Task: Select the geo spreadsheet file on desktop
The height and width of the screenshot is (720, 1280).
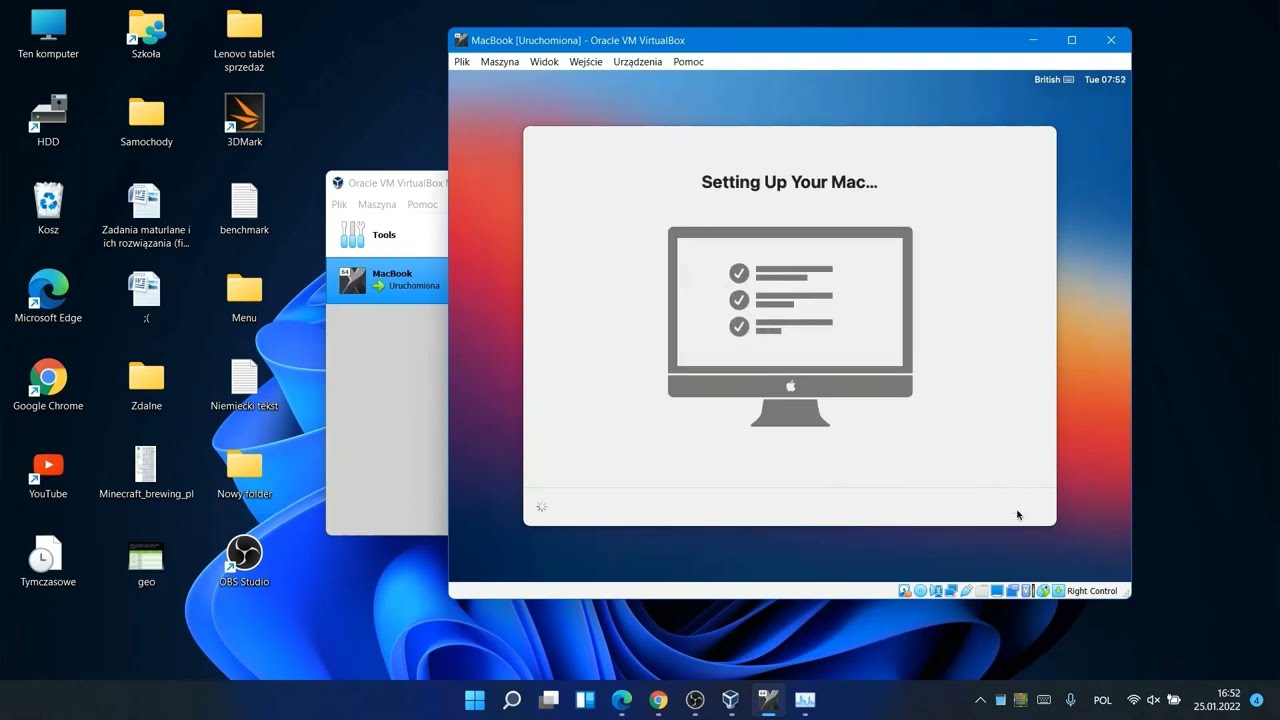Action: [x=146, y=562]
